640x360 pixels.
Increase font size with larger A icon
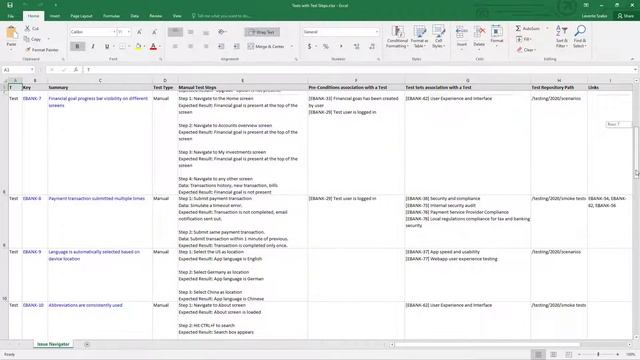pos(140,32)
